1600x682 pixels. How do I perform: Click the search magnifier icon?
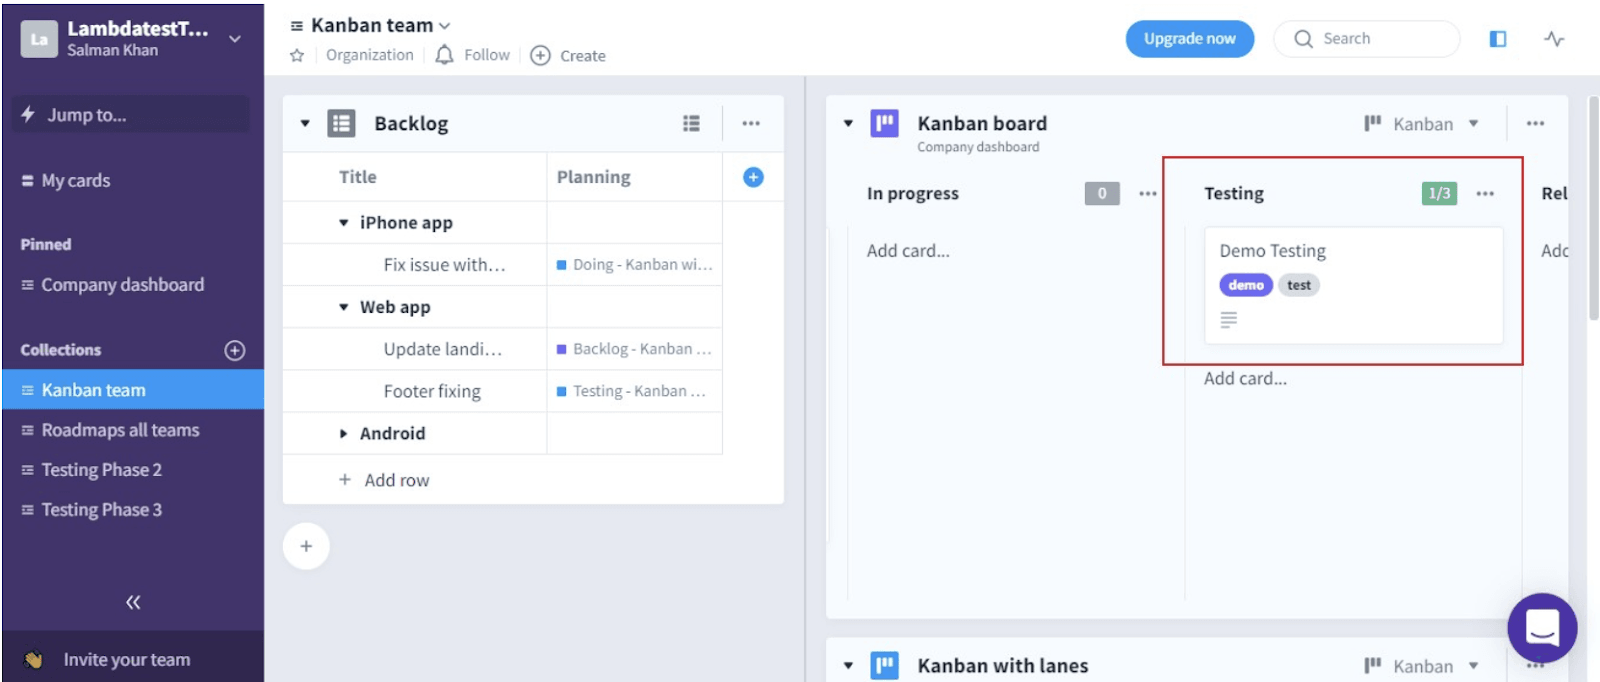tap(1303, 39)
